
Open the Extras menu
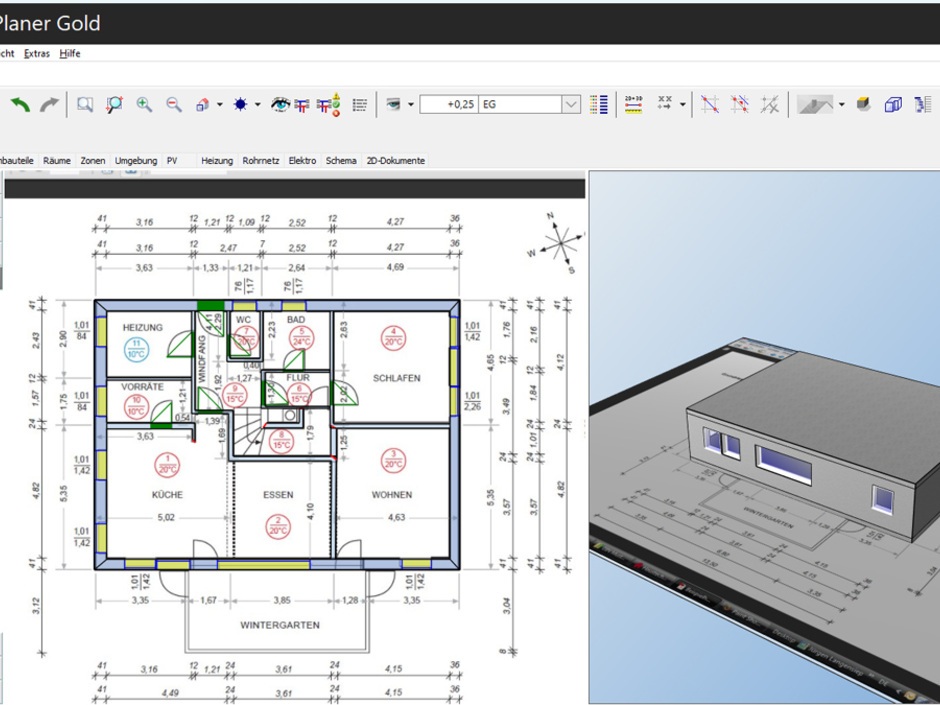click(37, 54)
